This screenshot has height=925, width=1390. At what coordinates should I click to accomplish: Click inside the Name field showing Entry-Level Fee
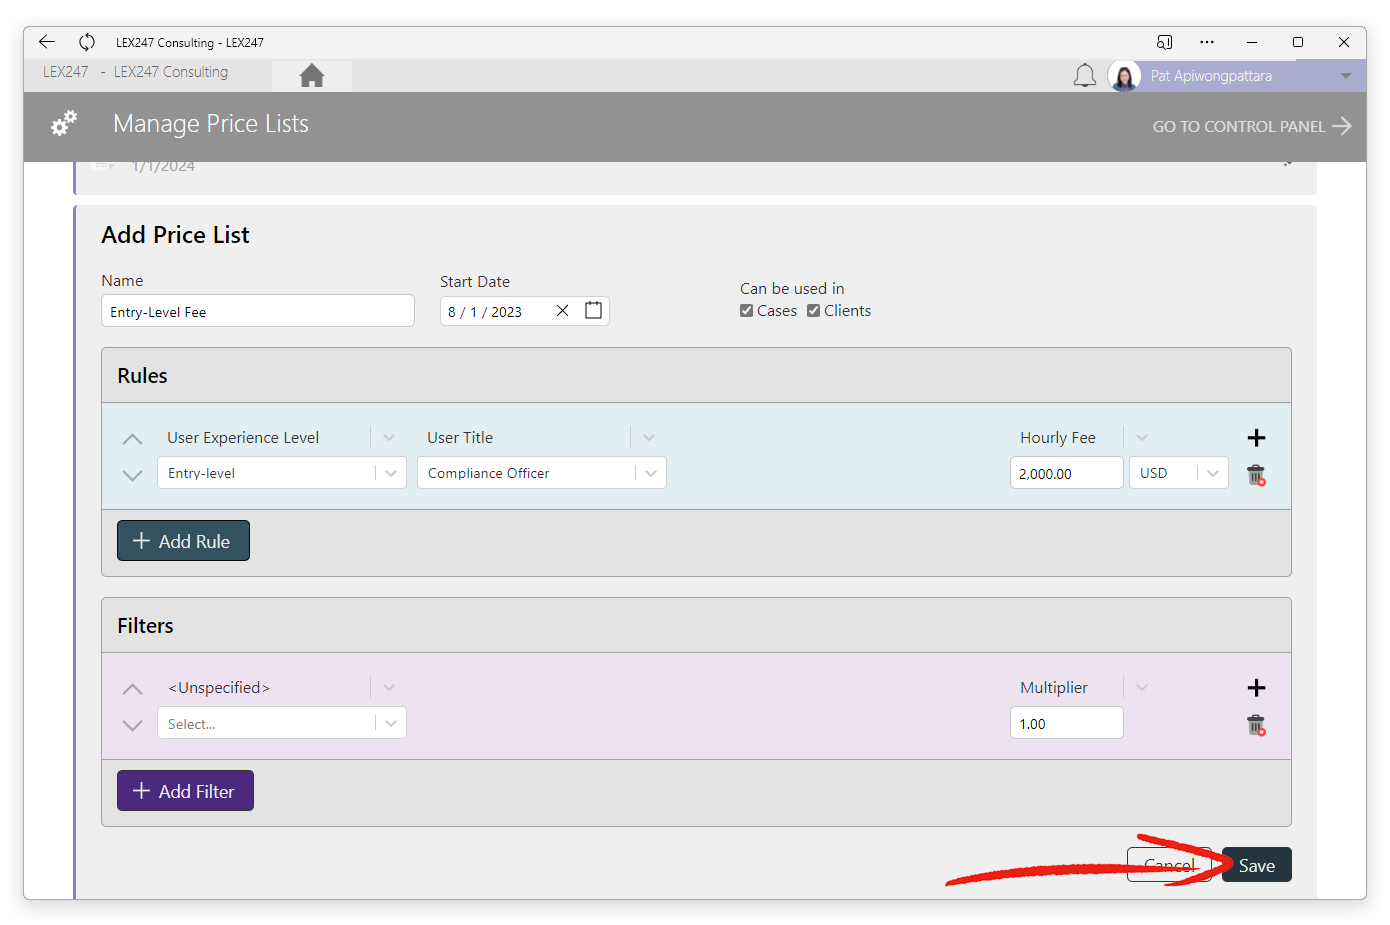[x=257, y=310]
